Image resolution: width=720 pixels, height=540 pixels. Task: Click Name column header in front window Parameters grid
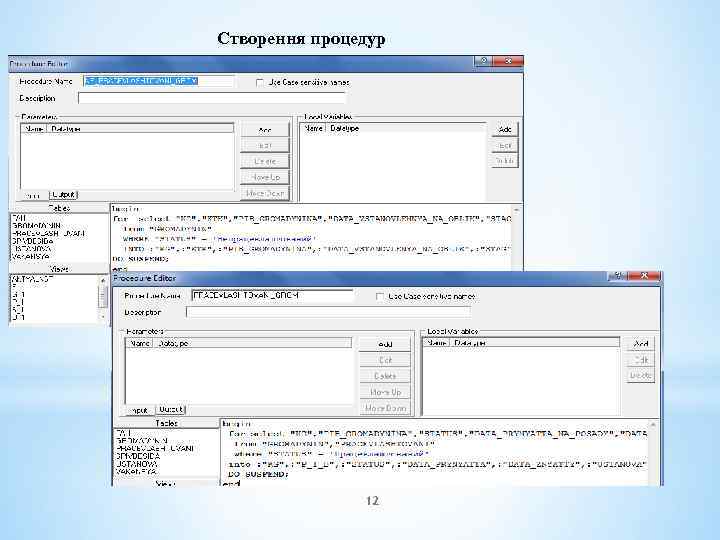(x=140, y=343)
